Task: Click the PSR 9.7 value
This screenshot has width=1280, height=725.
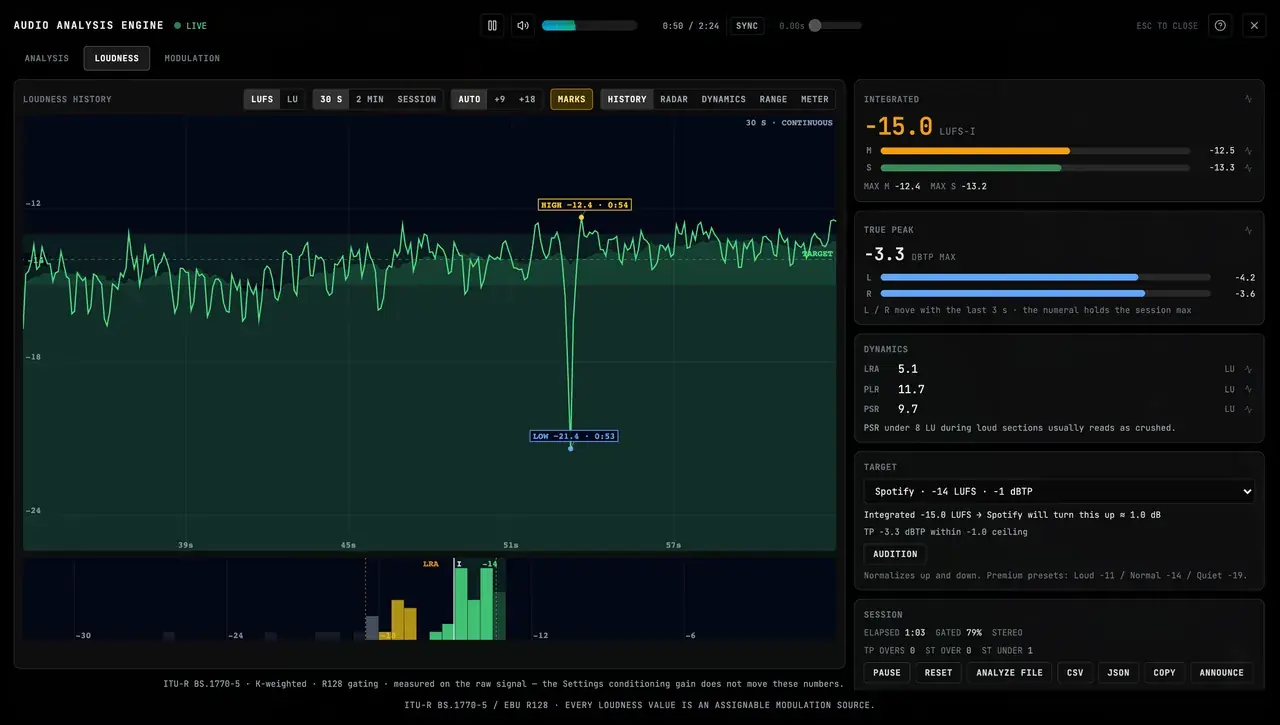Action: click(x=908, y=409)
